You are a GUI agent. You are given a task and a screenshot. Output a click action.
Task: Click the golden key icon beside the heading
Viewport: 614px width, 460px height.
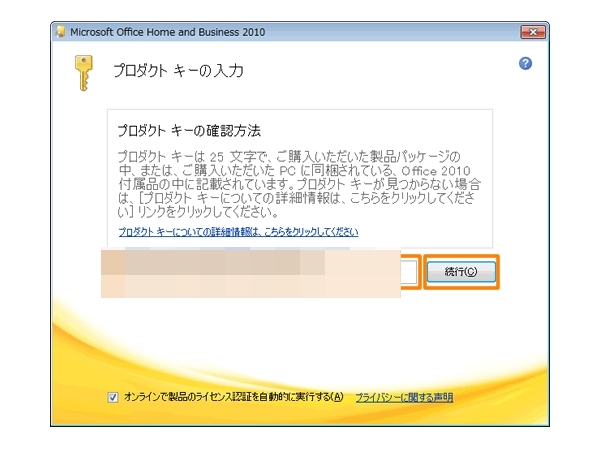[x=83, y=73]
